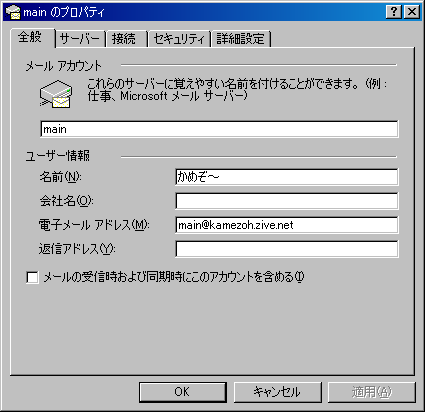The width and height of the screenshot is (425, 412).
Task: Click the 名前 field showing かめぞ～
Action: (x=287, y=177)
